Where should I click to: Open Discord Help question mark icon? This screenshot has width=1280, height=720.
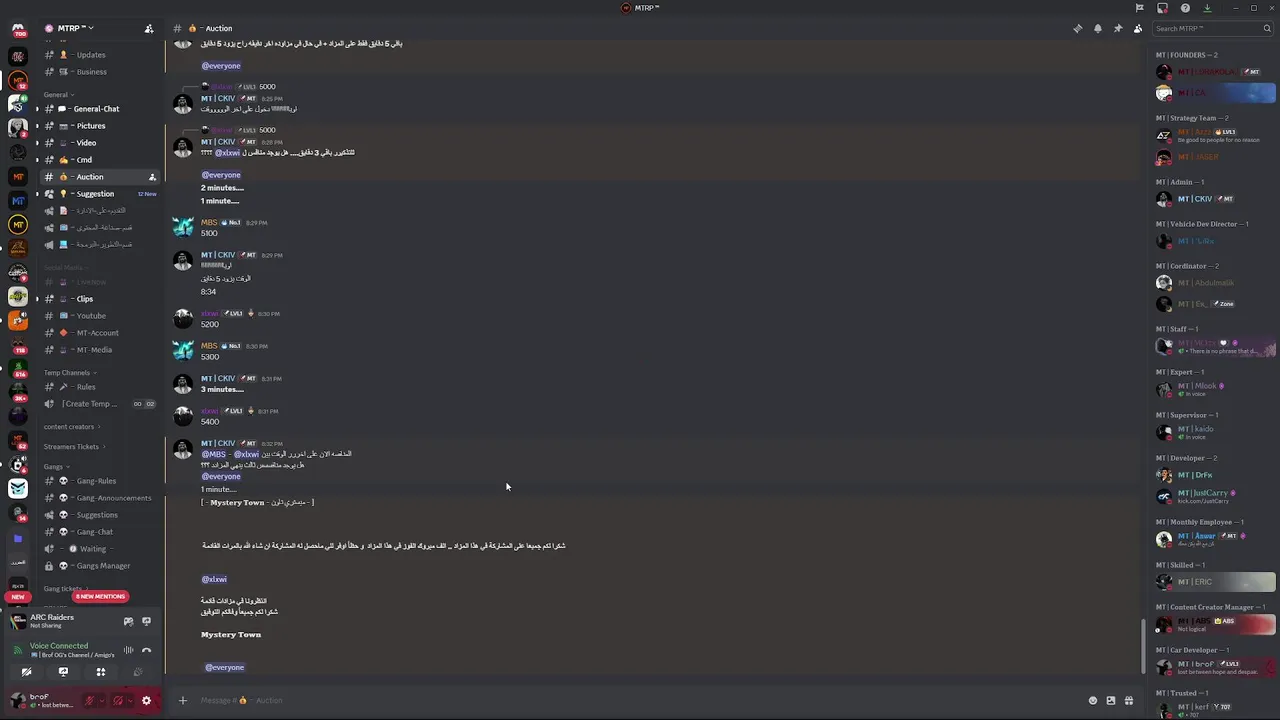click(x=1185, y=8)
